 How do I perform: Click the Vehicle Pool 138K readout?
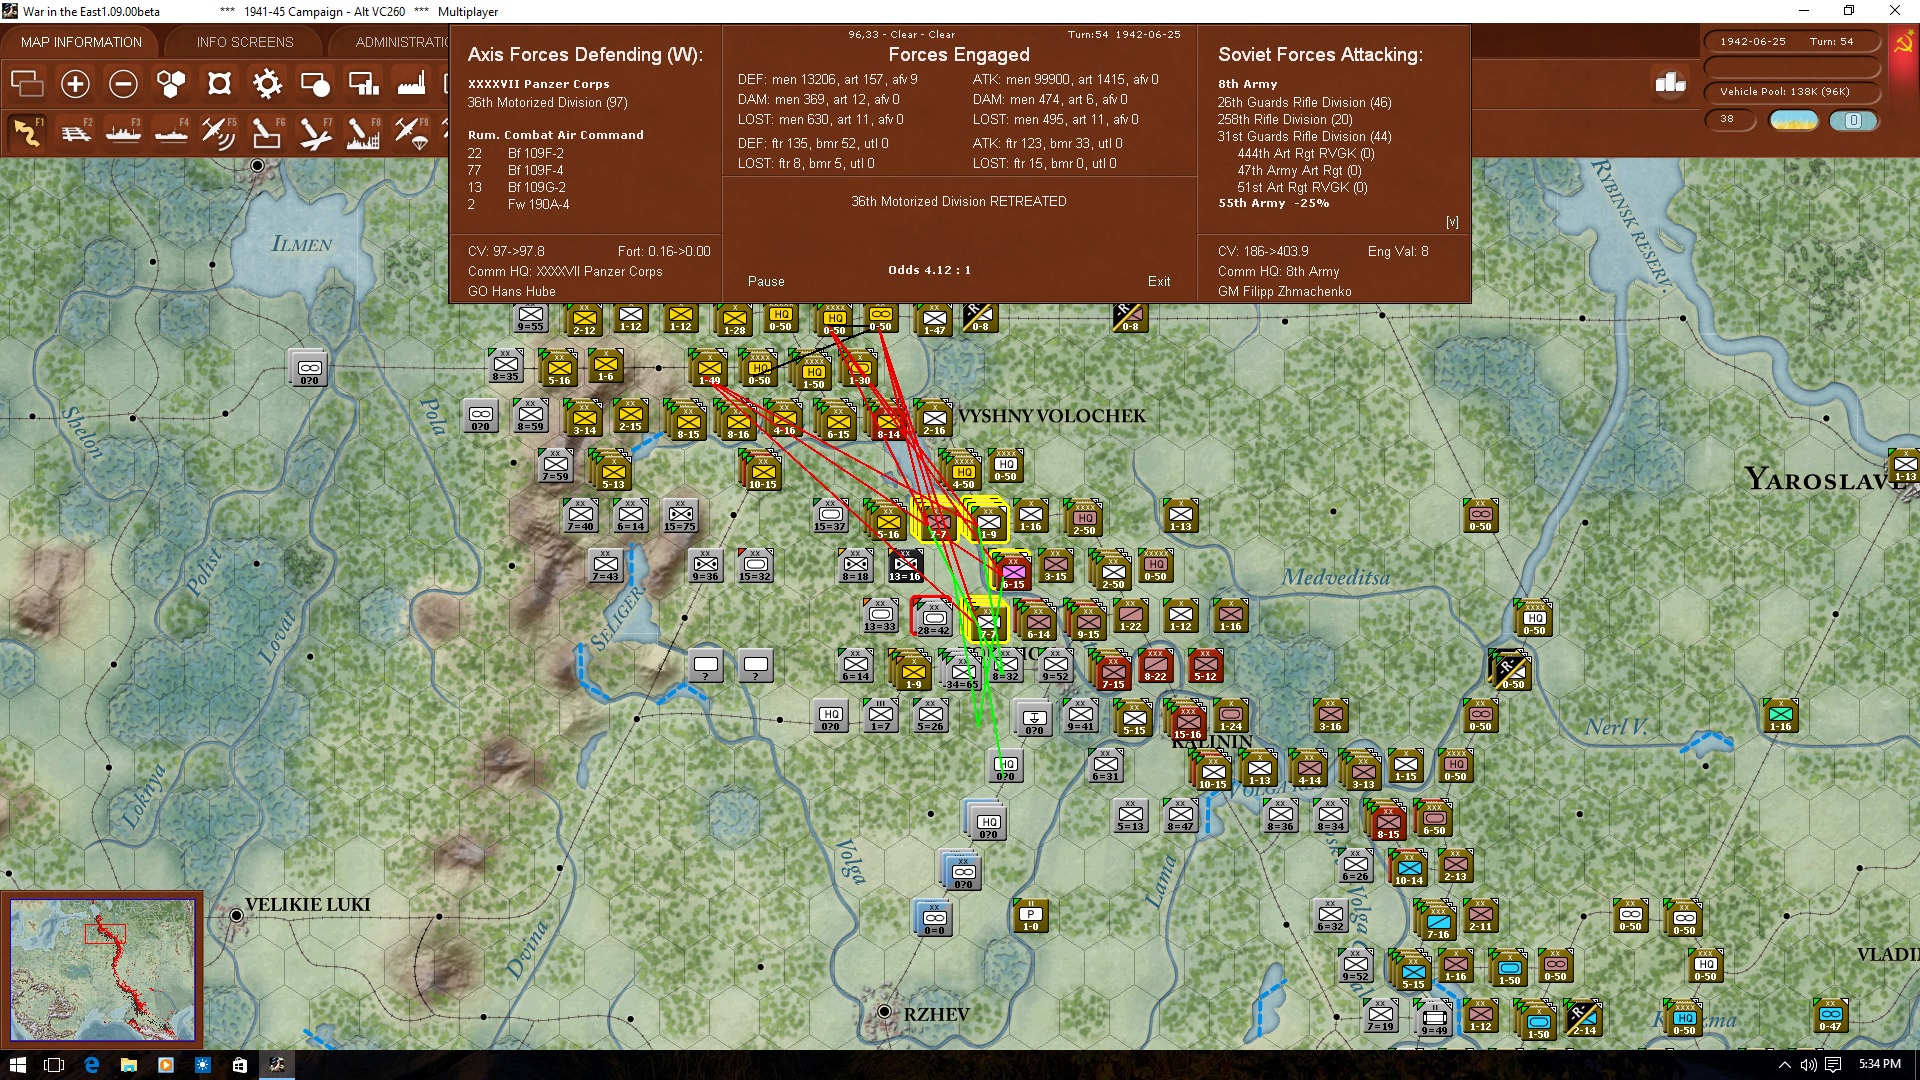(1792, 91)
